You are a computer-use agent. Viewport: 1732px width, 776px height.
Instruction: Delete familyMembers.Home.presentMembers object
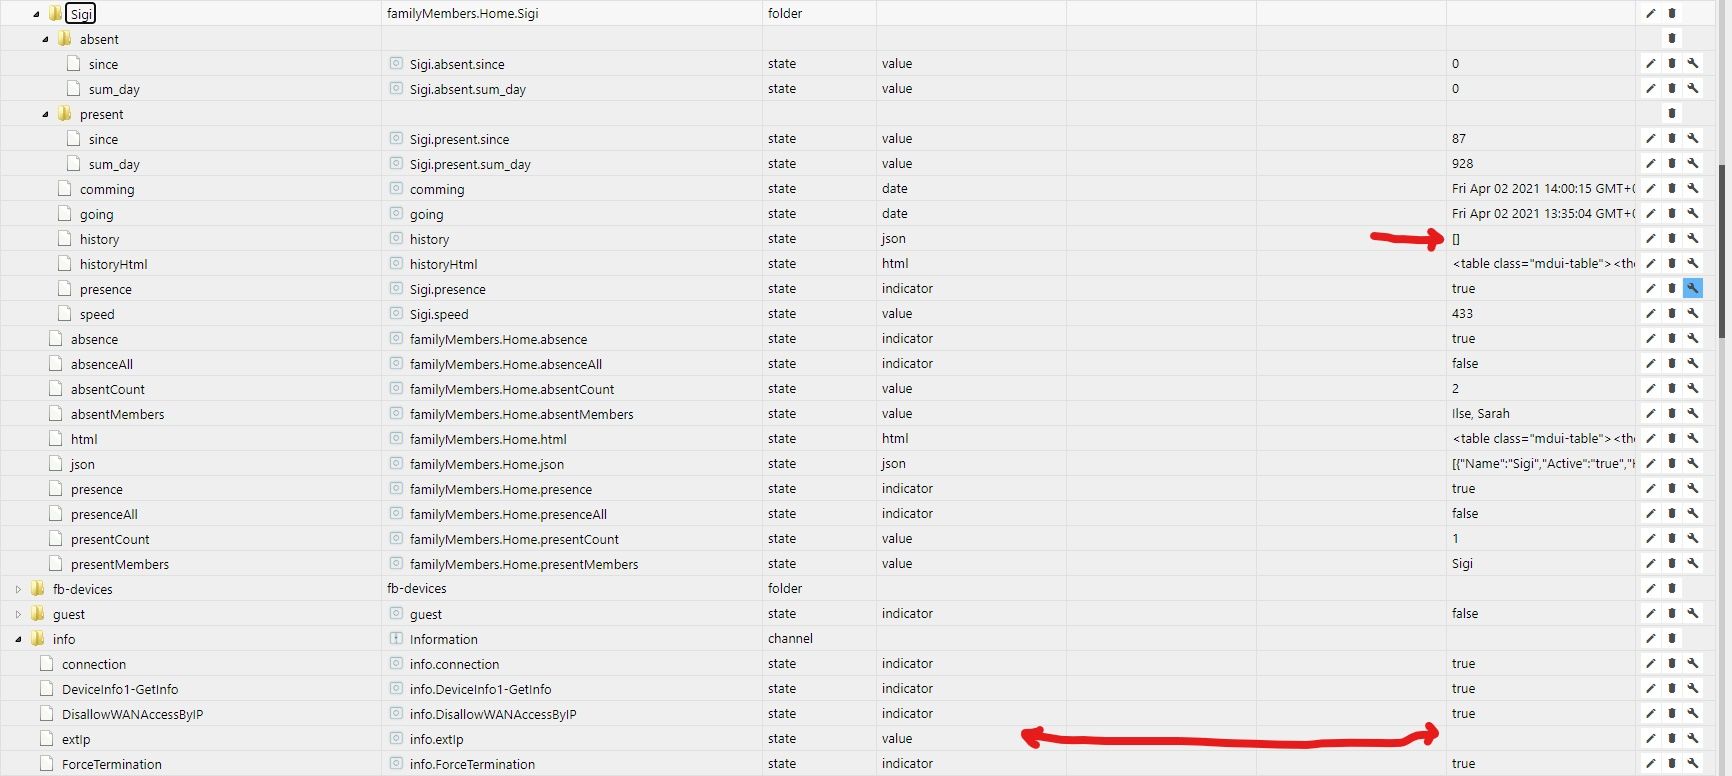click(x=1672, y=564)
